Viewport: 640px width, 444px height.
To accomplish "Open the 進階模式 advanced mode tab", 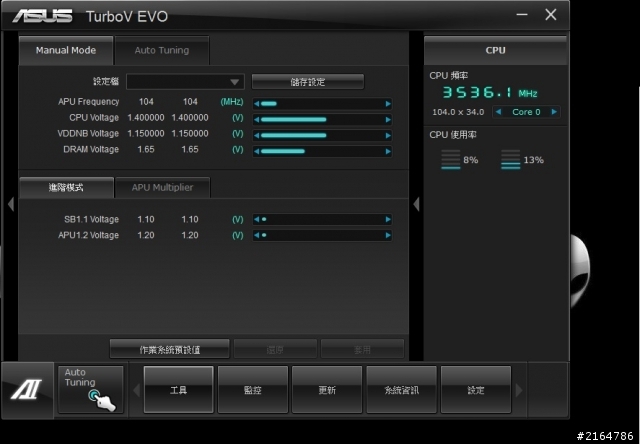I will (x=66, y=188).
